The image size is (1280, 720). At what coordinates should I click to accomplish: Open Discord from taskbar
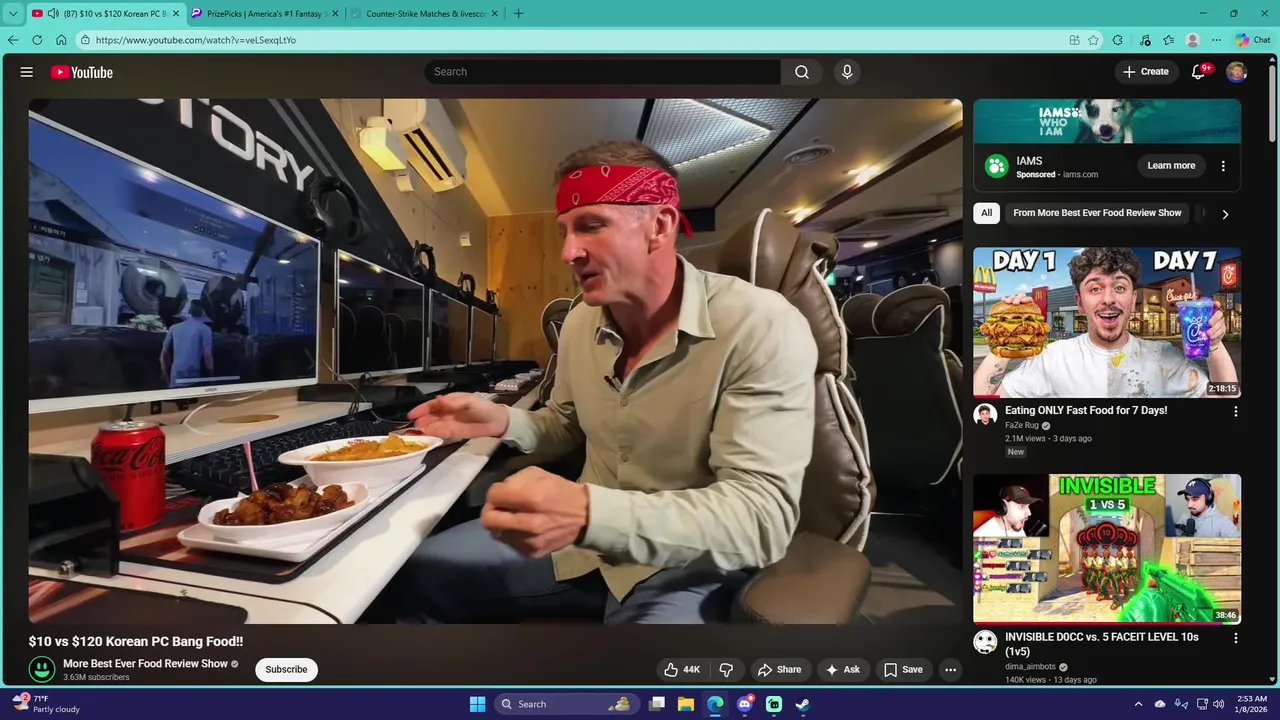click(x=745, y=704)
